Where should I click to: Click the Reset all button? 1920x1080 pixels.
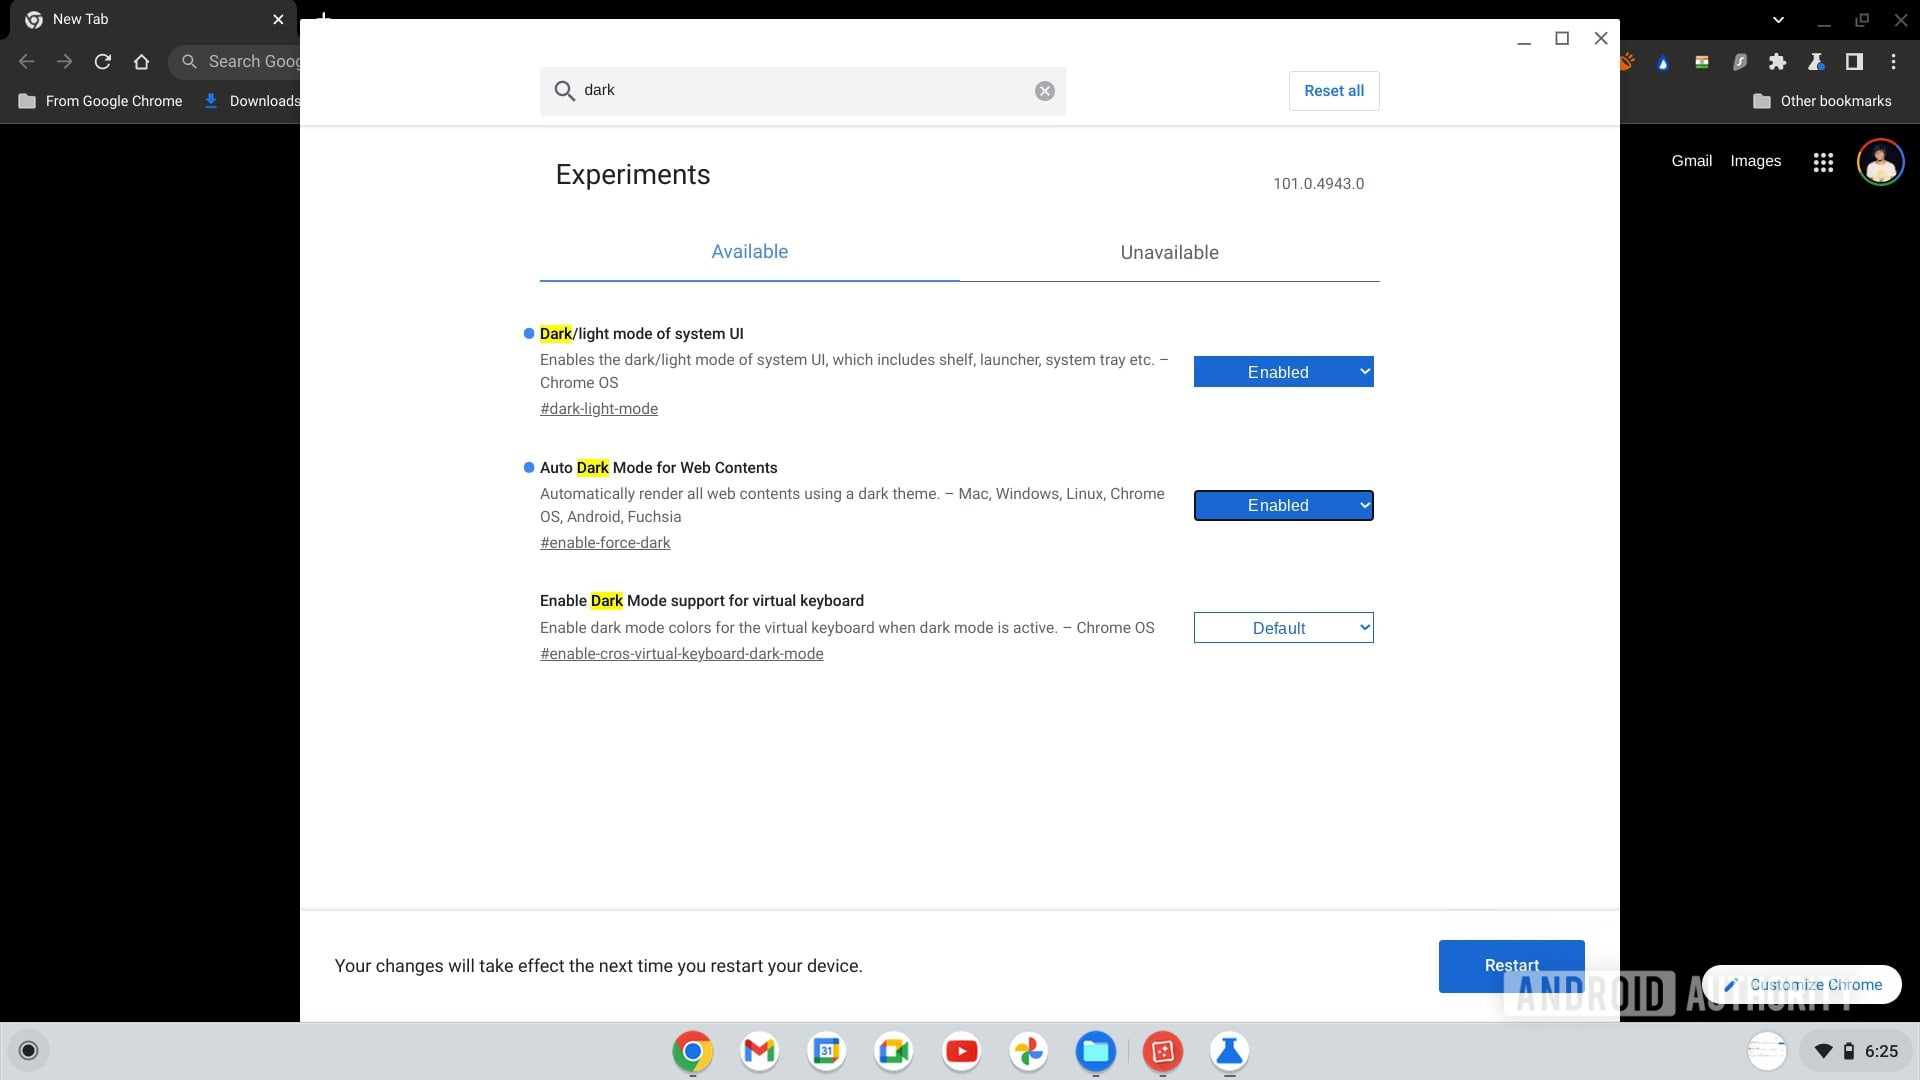click(x=1333, y=91)
